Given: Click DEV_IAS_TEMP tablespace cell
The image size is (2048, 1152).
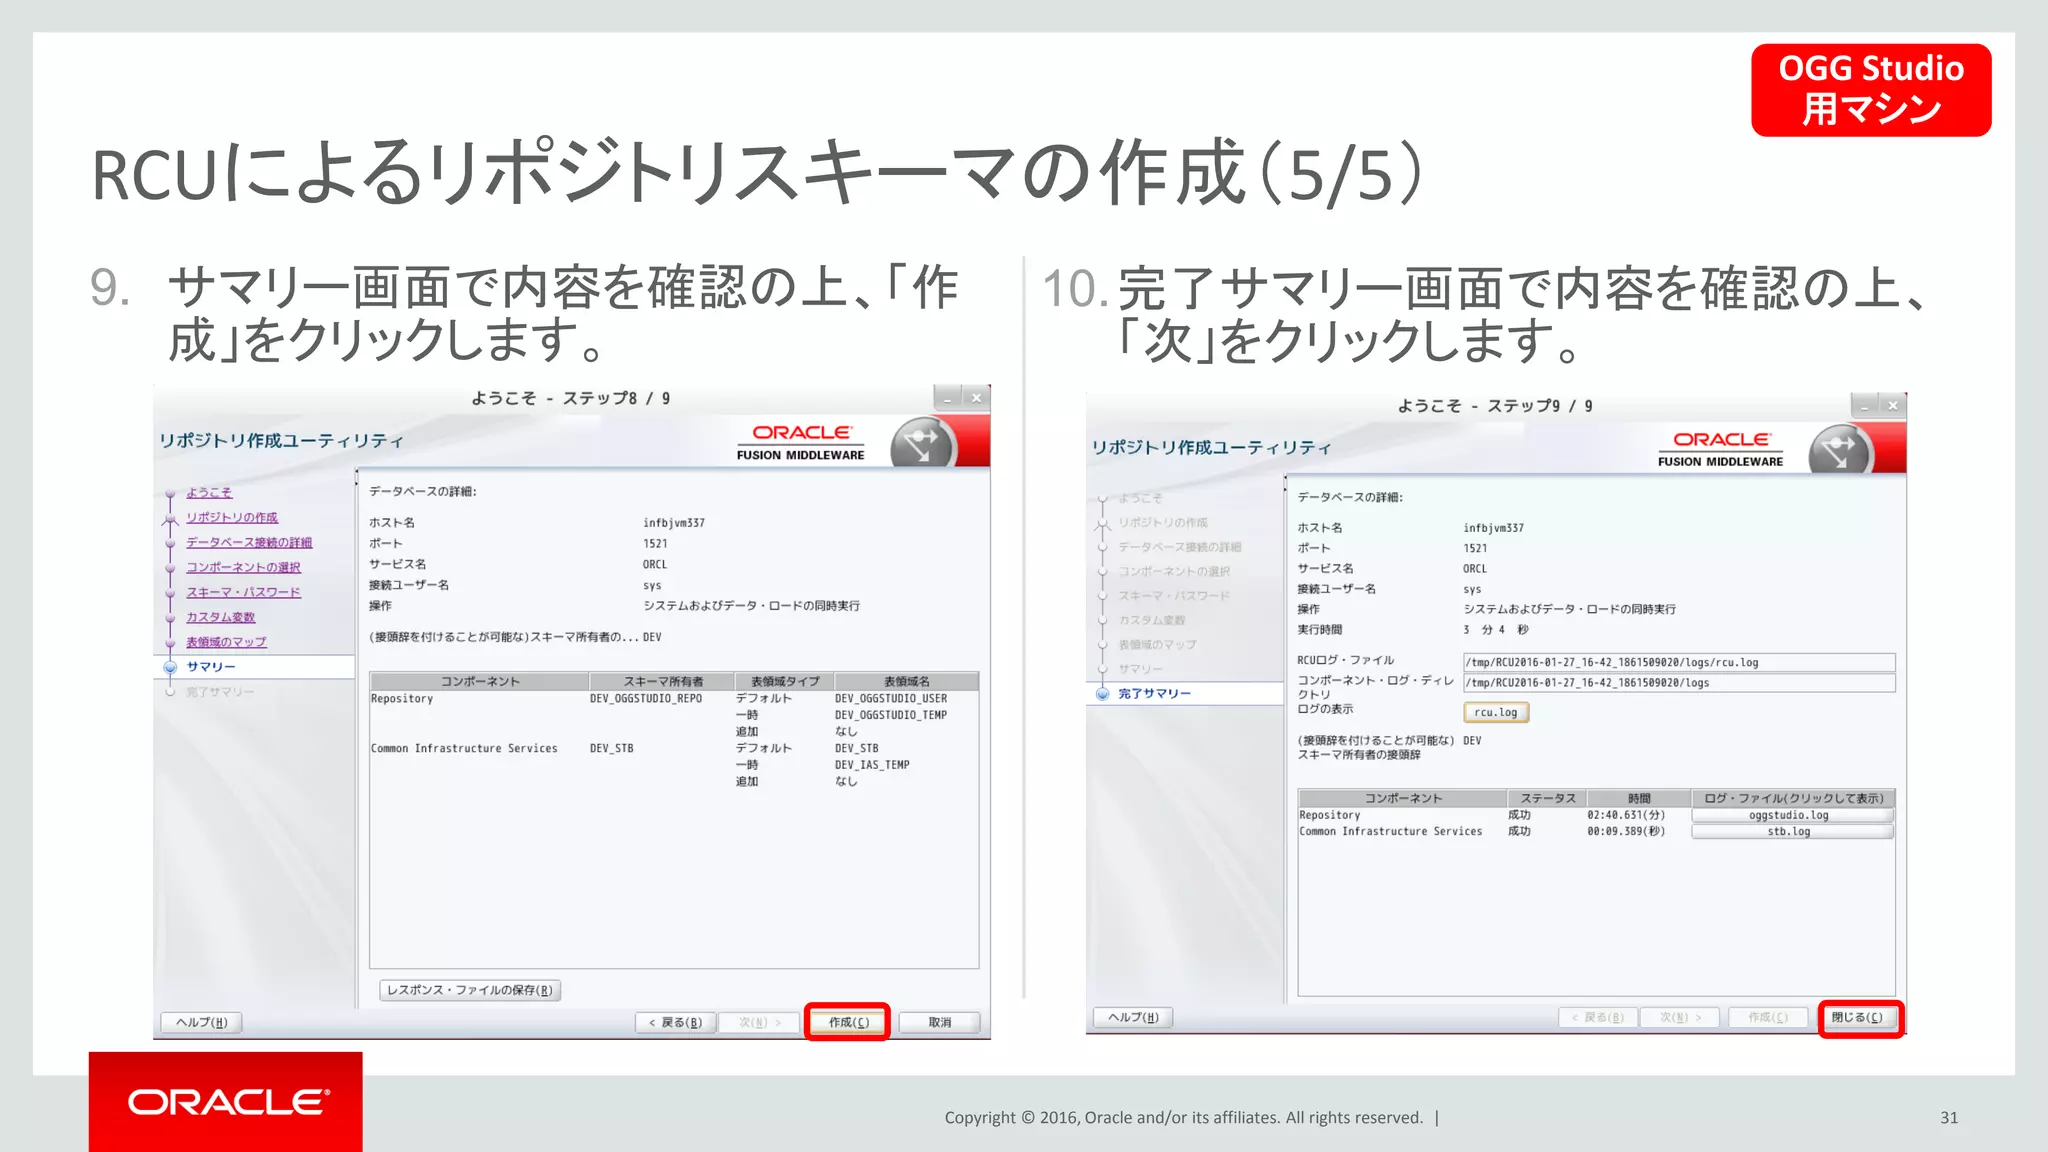Looking at the screenshot, I should coord(872,765).
